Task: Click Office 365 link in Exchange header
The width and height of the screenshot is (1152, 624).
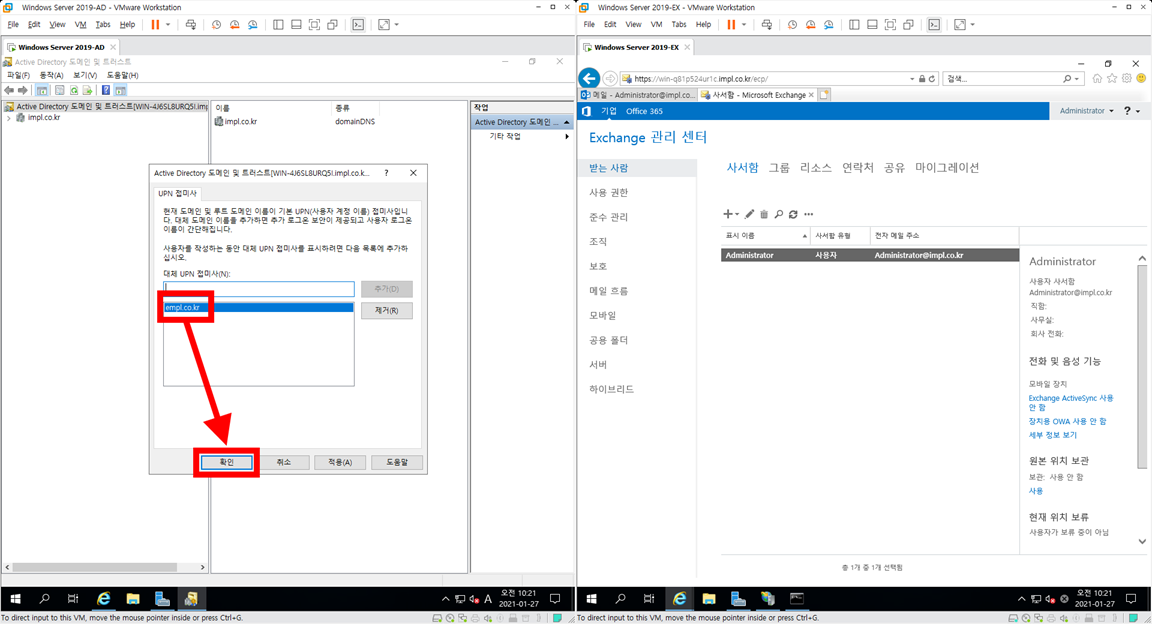Action: [644, 111]
